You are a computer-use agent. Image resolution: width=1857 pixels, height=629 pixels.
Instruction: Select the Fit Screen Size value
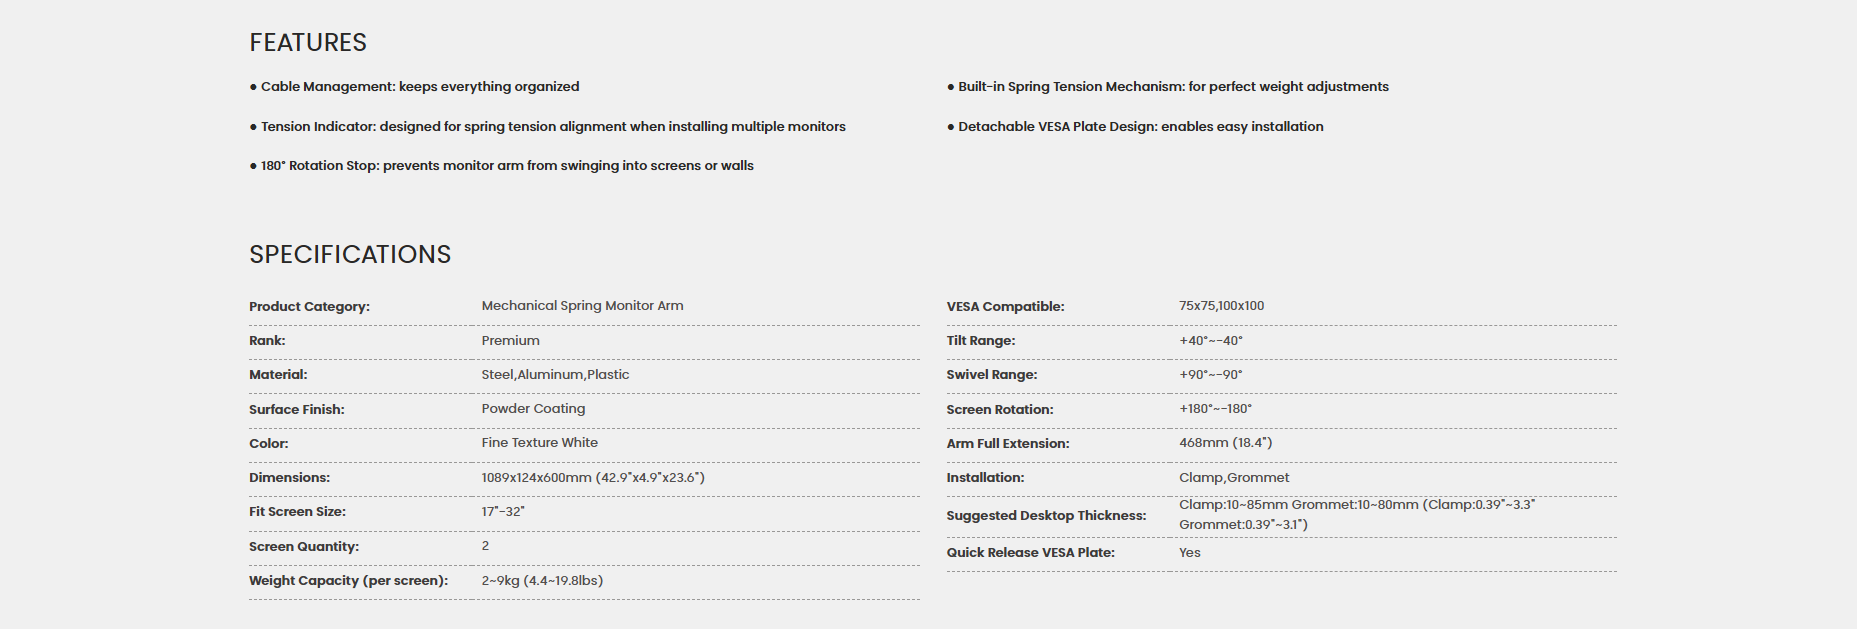[503, 512]
